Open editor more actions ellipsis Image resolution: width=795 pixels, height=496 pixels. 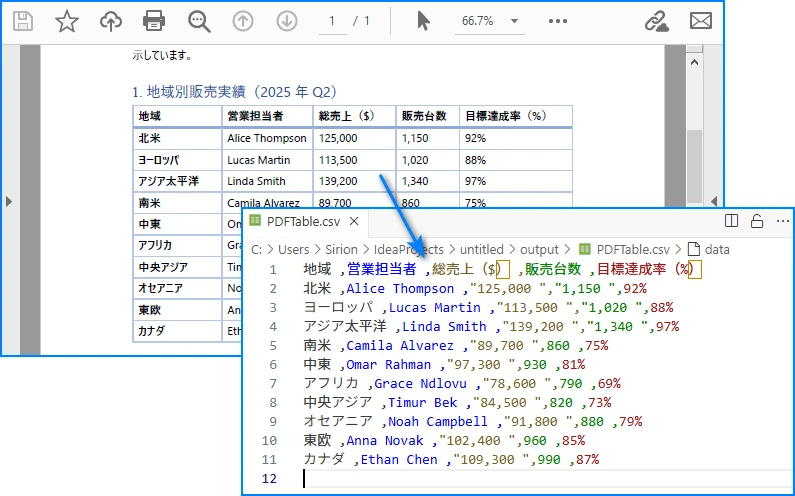click(782, 221)
